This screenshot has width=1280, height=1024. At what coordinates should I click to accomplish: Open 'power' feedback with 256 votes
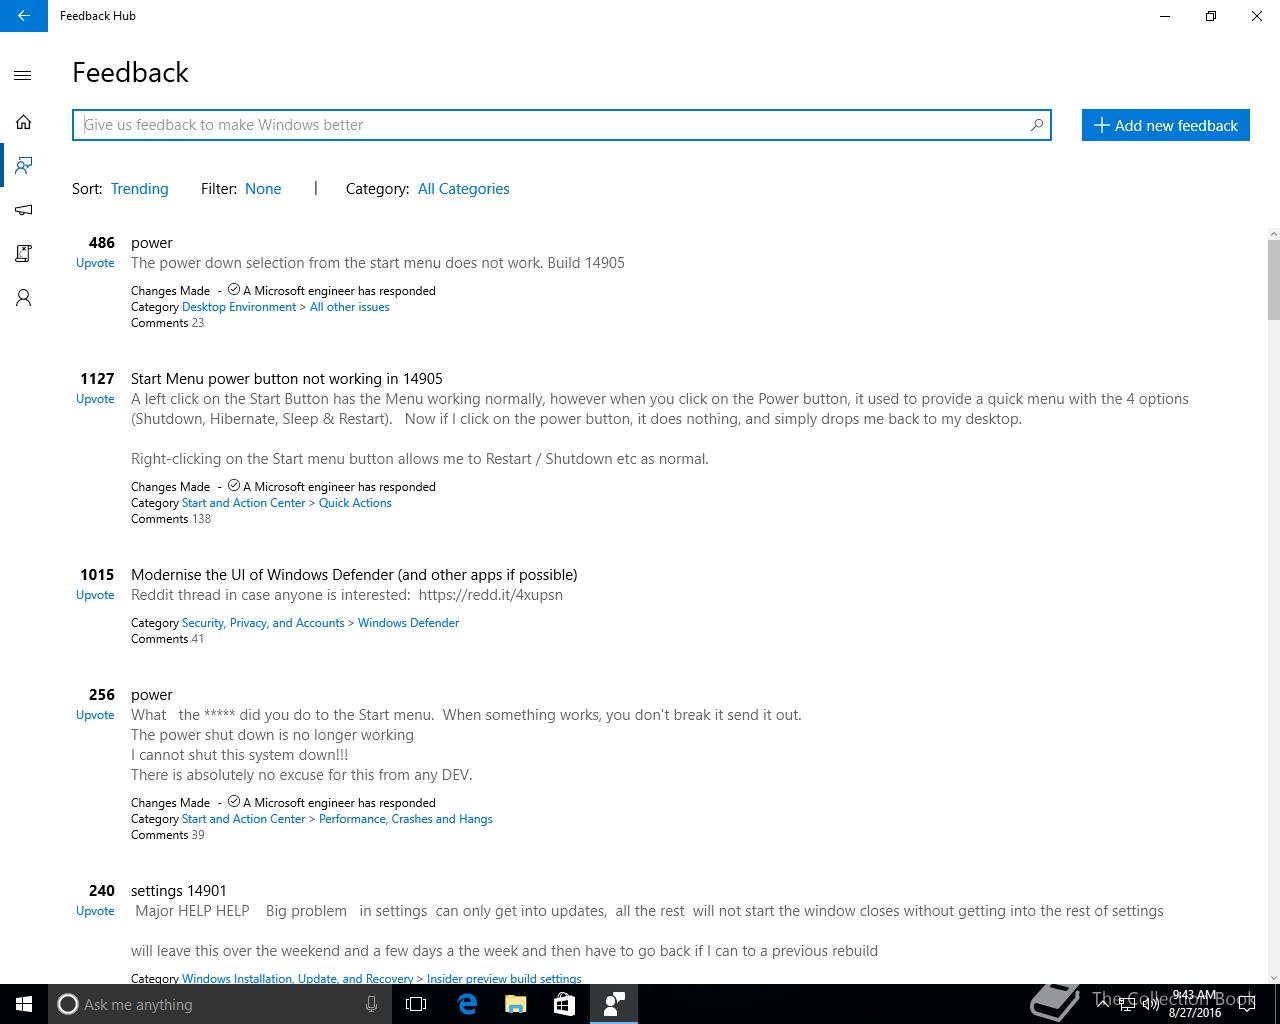click(152, 695)
